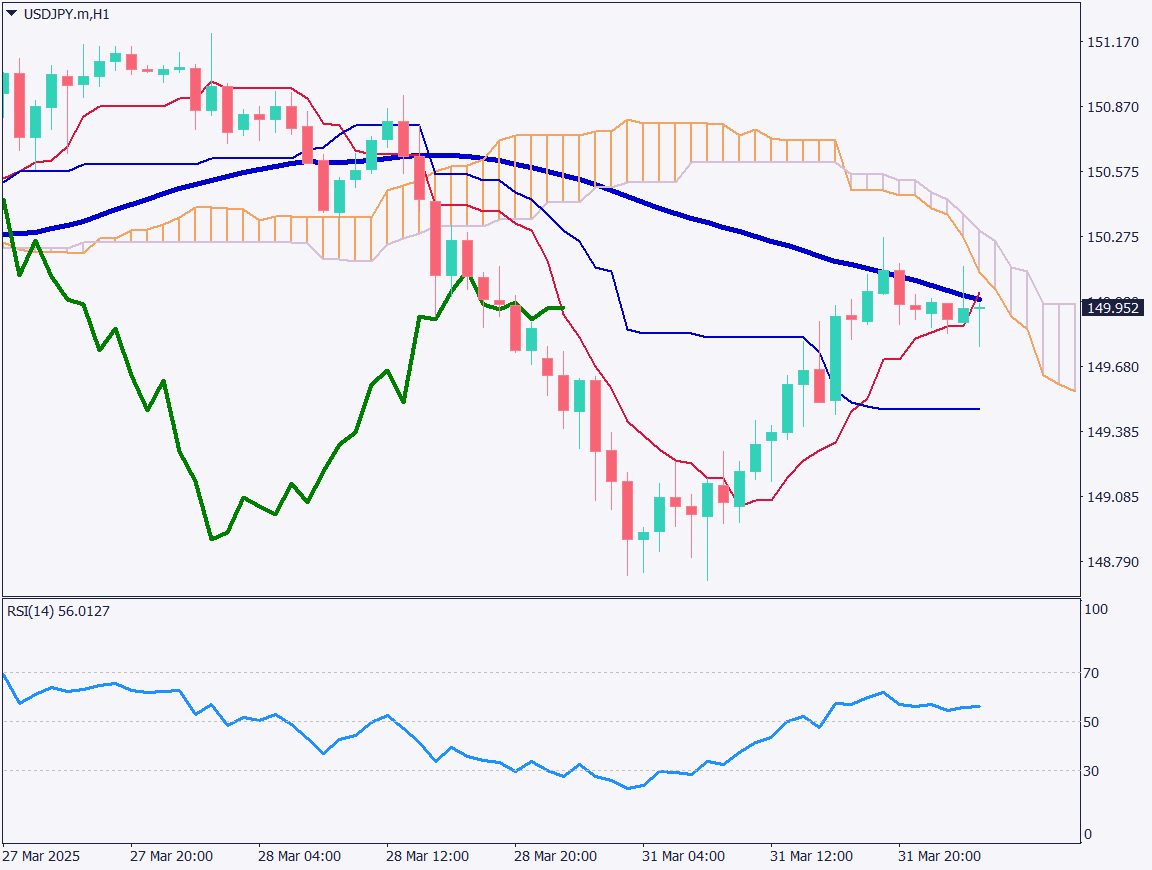Select the 31 Mar 04:00 time marker
The height and width of the screenshot is (870, 1152).
[x=684, y=857]
